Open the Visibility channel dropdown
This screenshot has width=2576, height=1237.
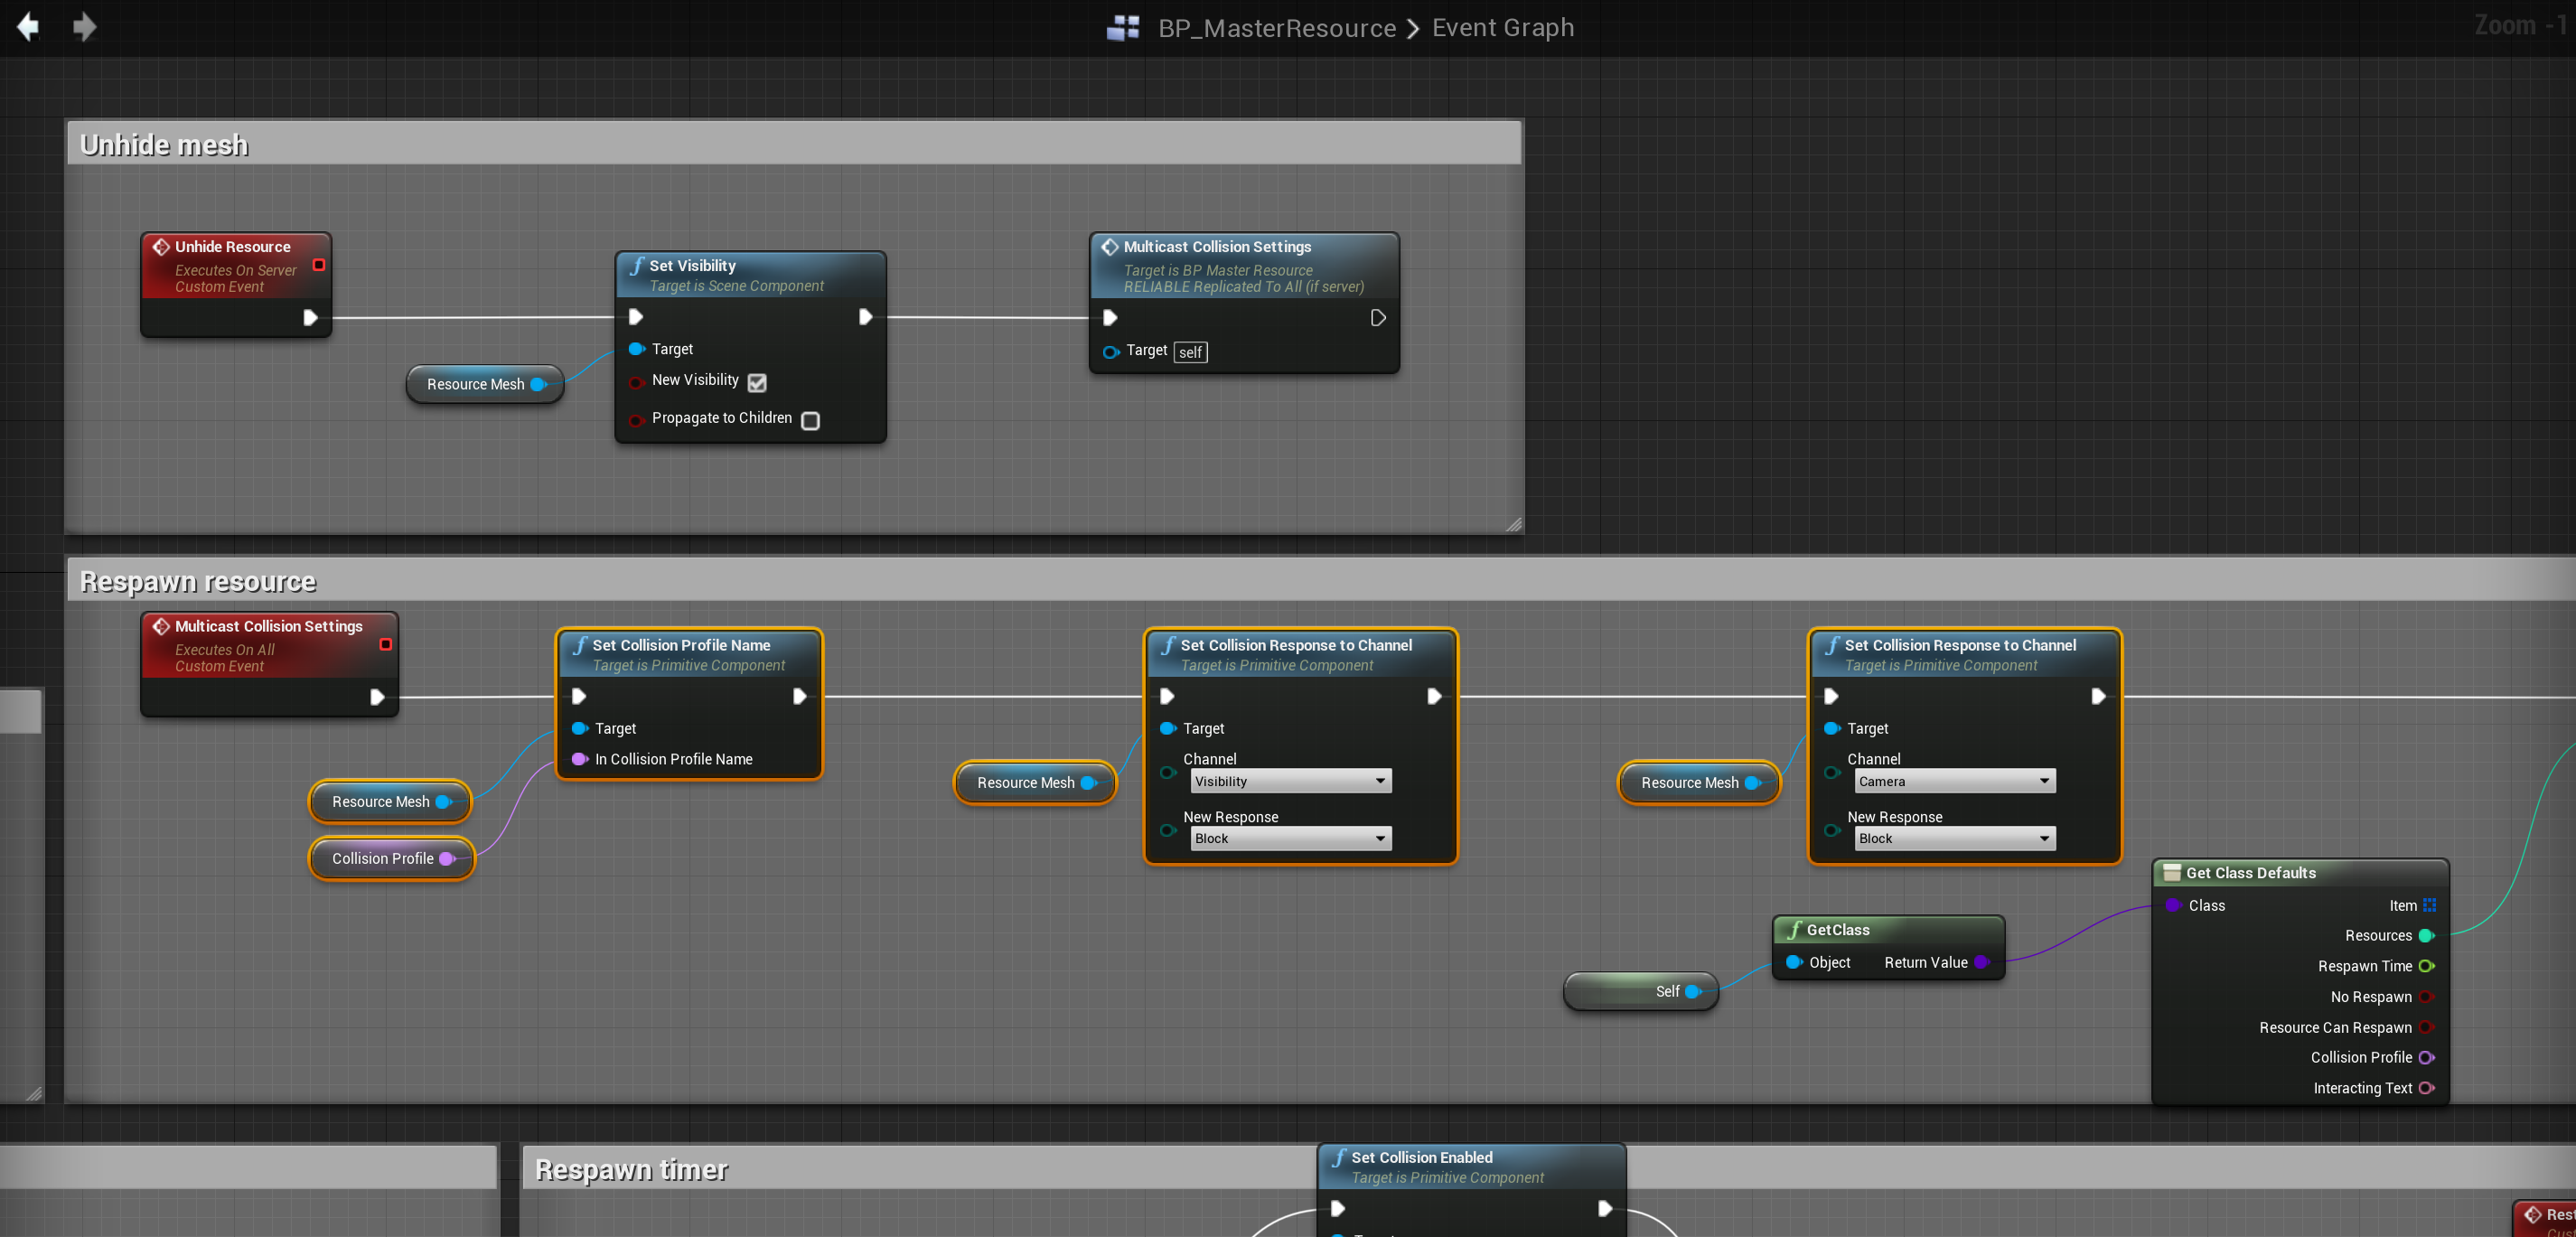pos(1290,781)
